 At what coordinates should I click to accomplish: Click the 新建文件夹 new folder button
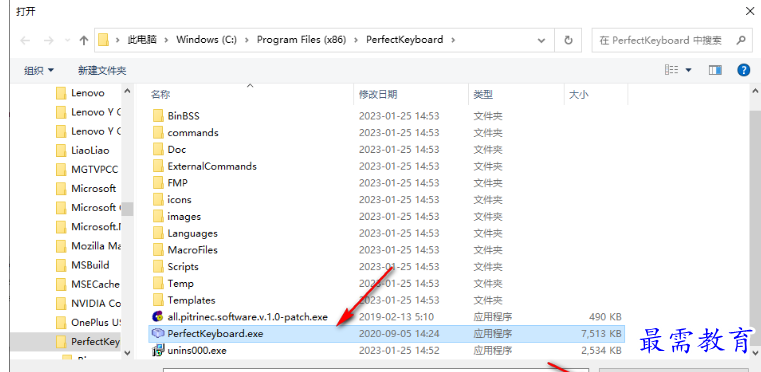coord(102,70)
